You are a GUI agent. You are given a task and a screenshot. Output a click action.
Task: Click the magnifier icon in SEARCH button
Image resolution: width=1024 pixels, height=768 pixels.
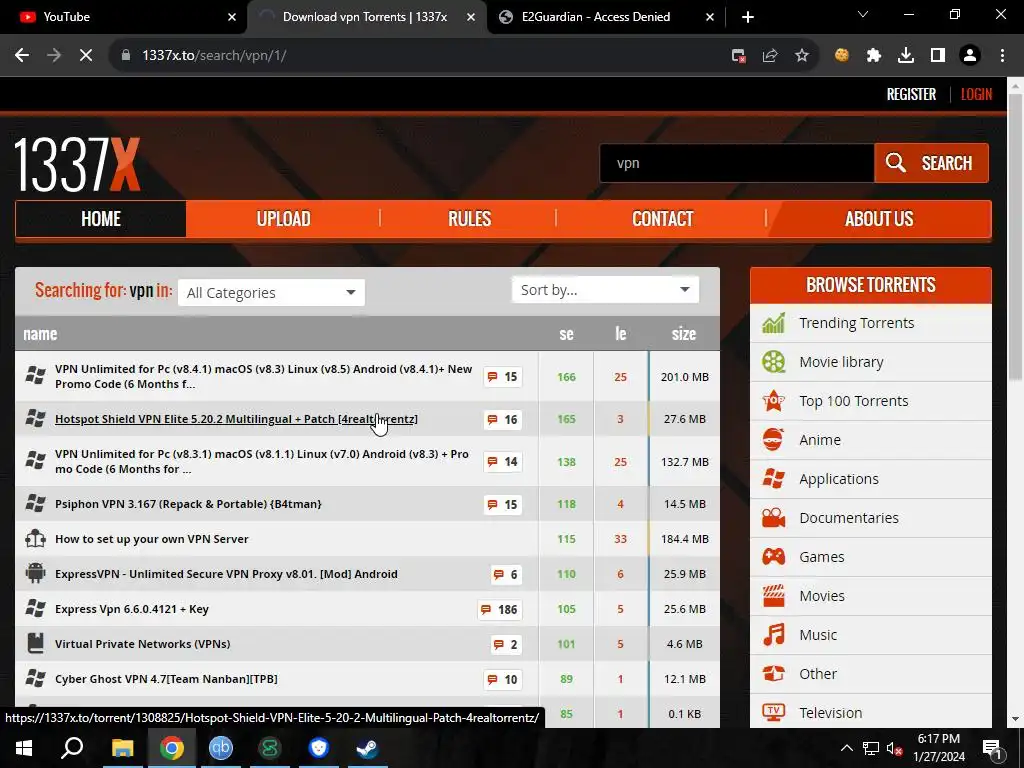click(x=895, y=163)
